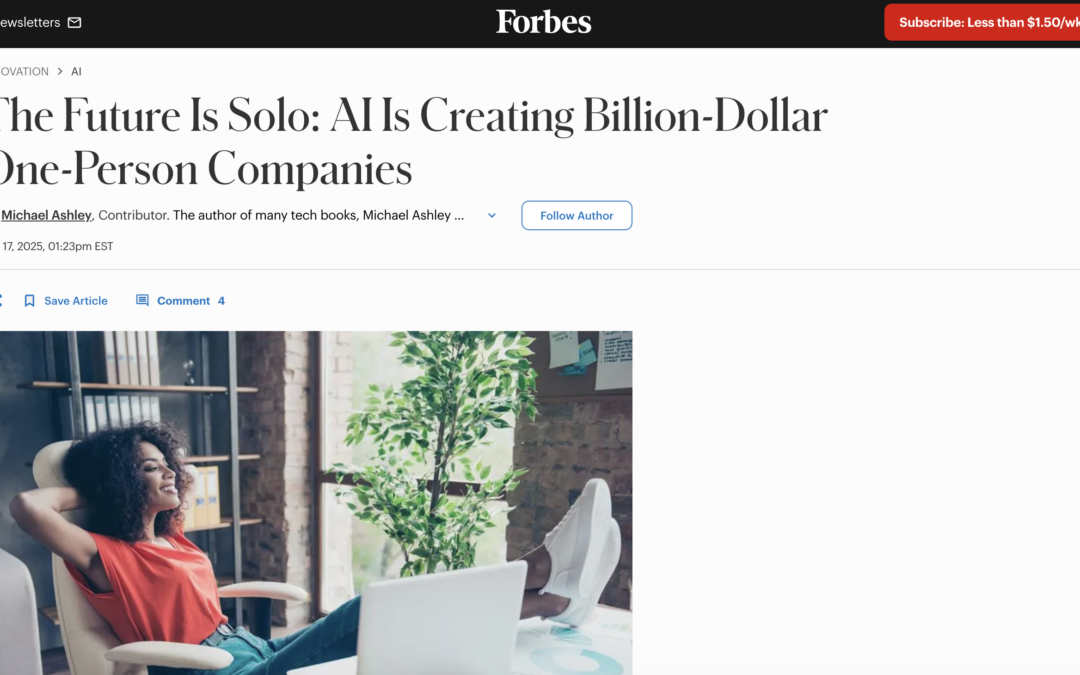Open the Innovation breadcrumb link
Image resolution: width=1080 pixels, height=675 pixels.
tap(24, 72)
